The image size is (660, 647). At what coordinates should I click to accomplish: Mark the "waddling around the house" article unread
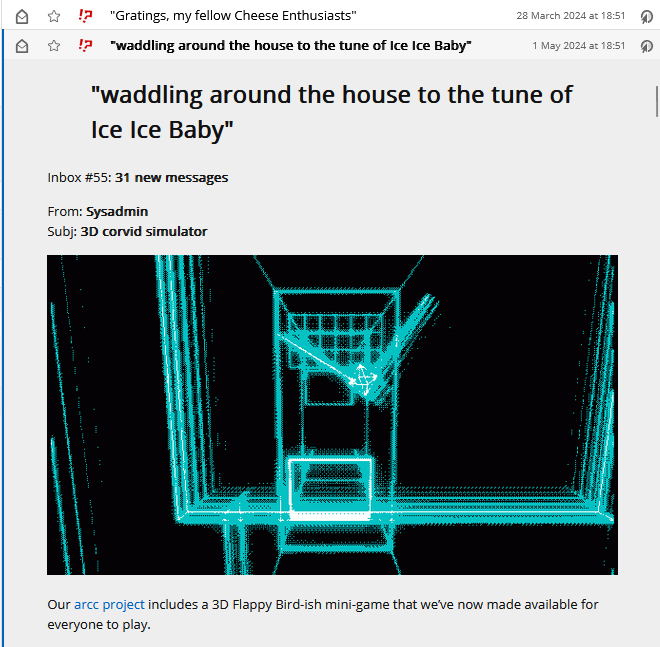(x=22, y=46)
